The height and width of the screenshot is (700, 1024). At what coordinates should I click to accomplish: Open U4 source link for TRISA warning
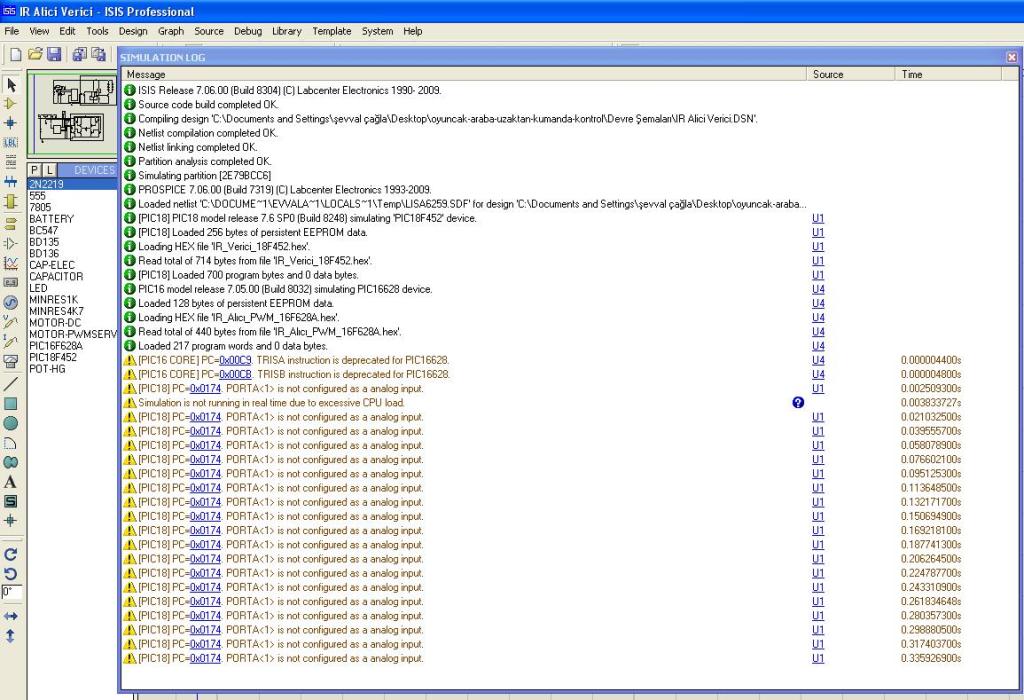pos(818,360)
